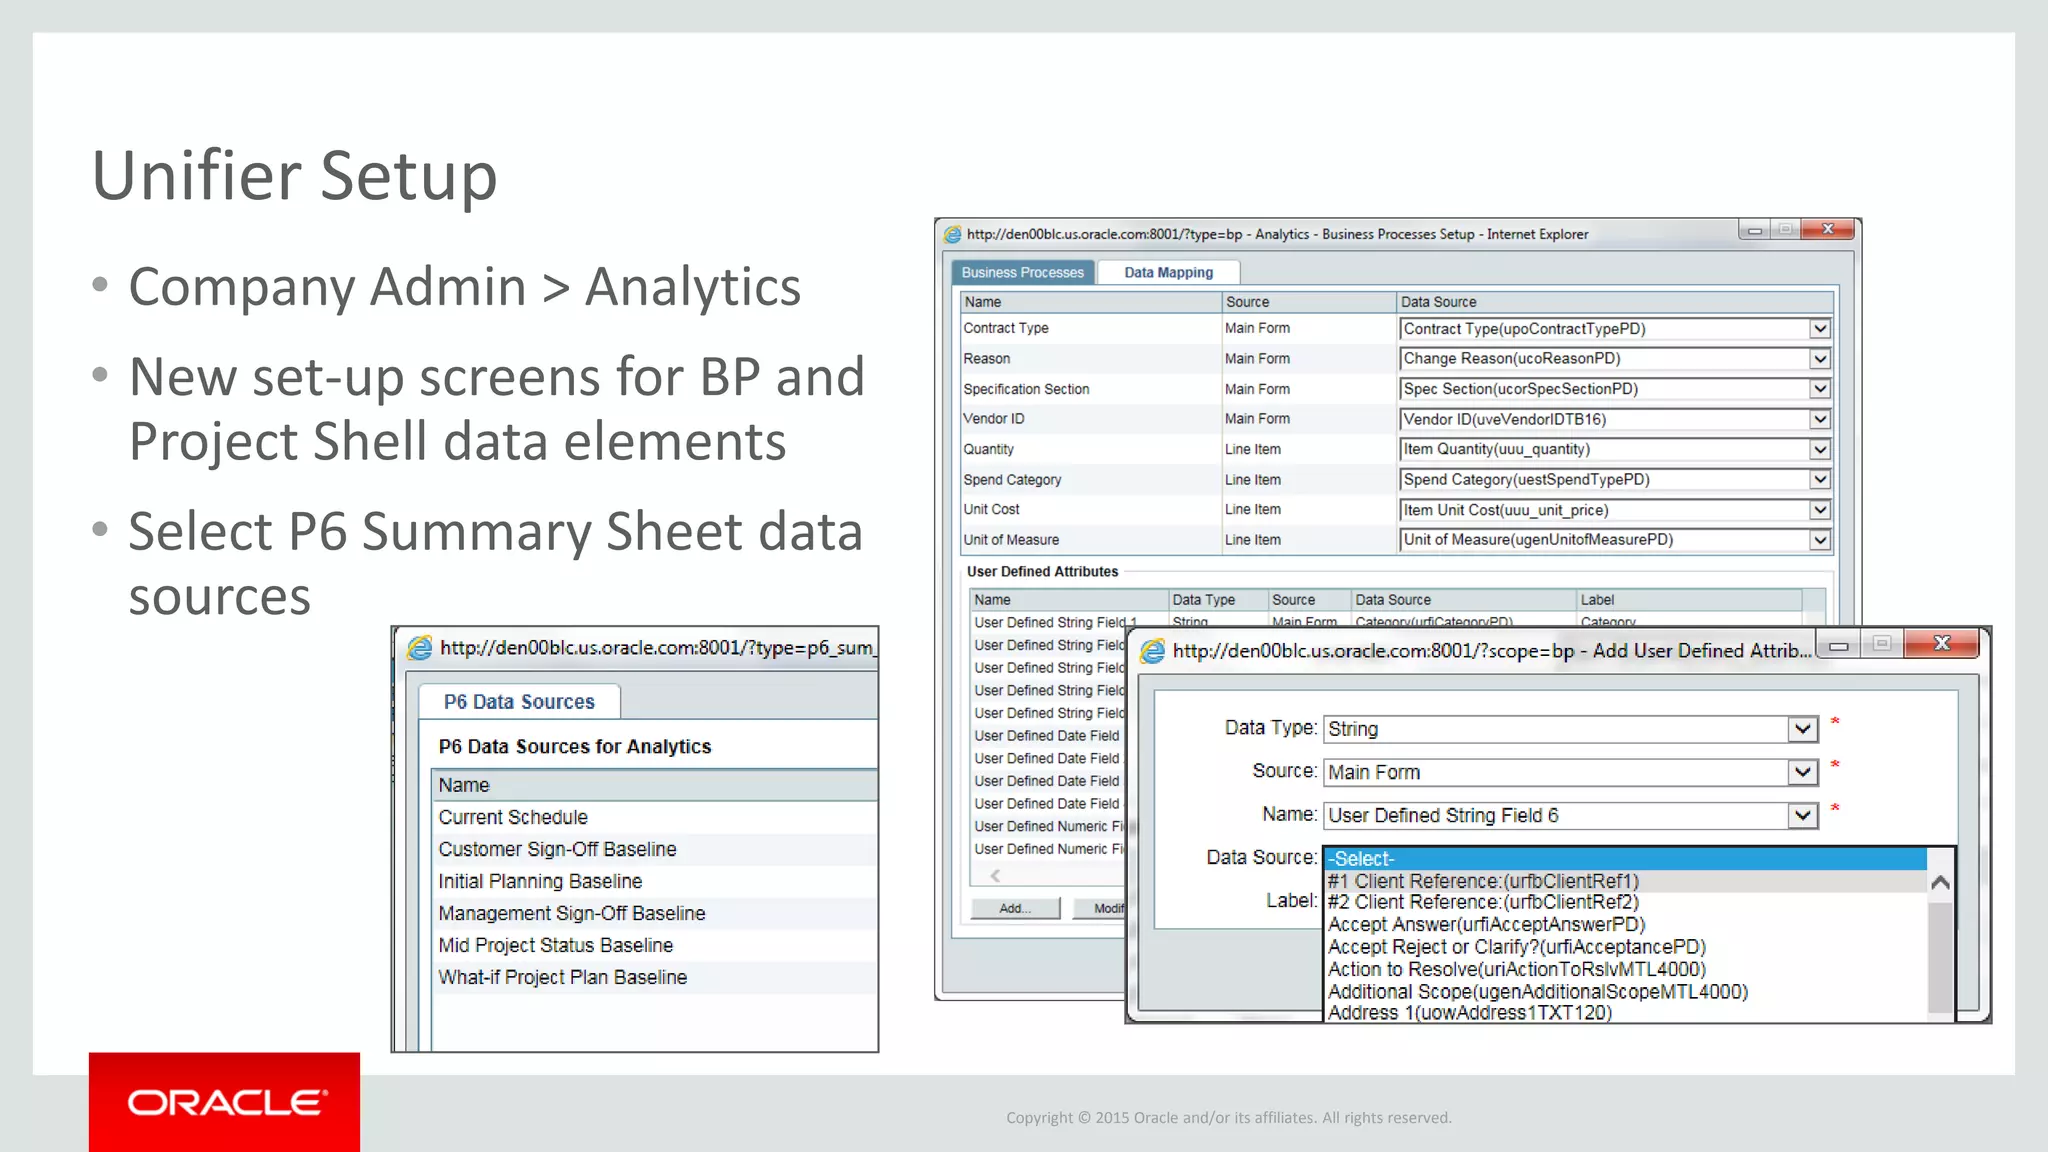Expand the Item Unit Cost dropdown

[x=1819, y=510]
